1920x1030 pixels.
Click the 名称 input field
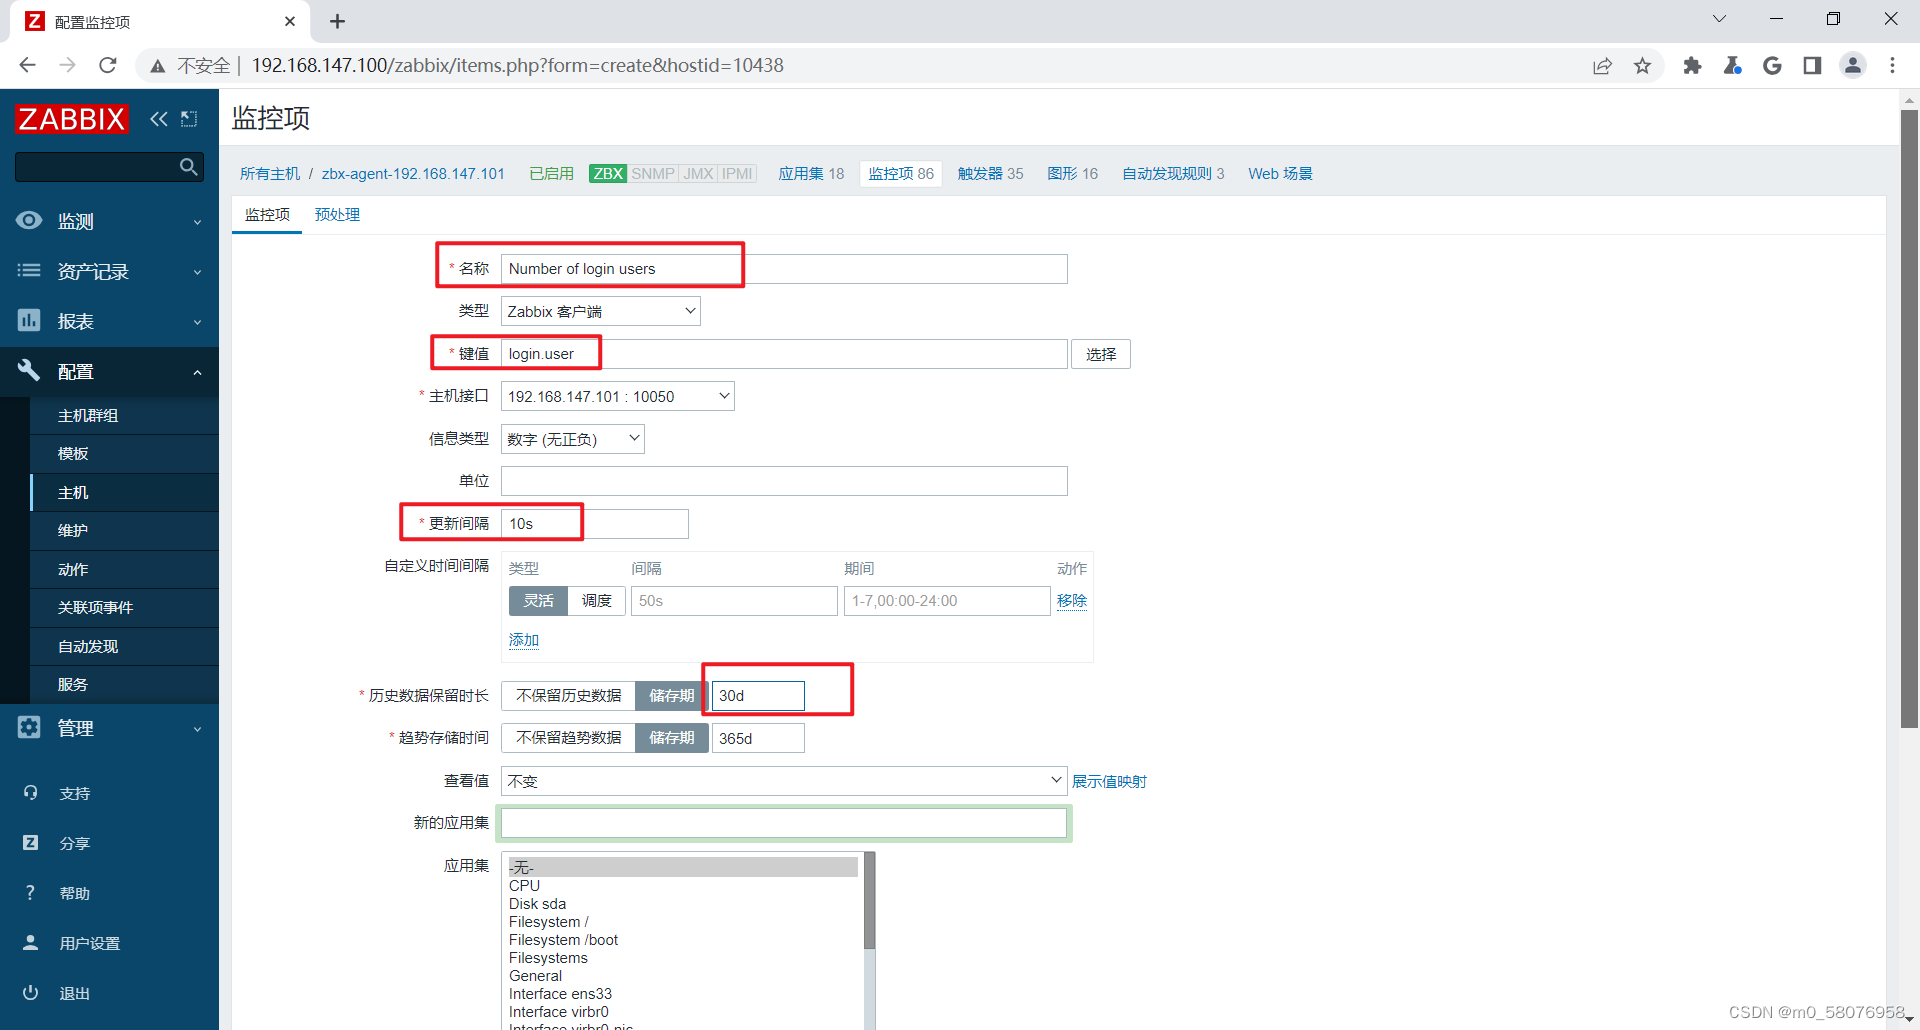tap(784, 269)
